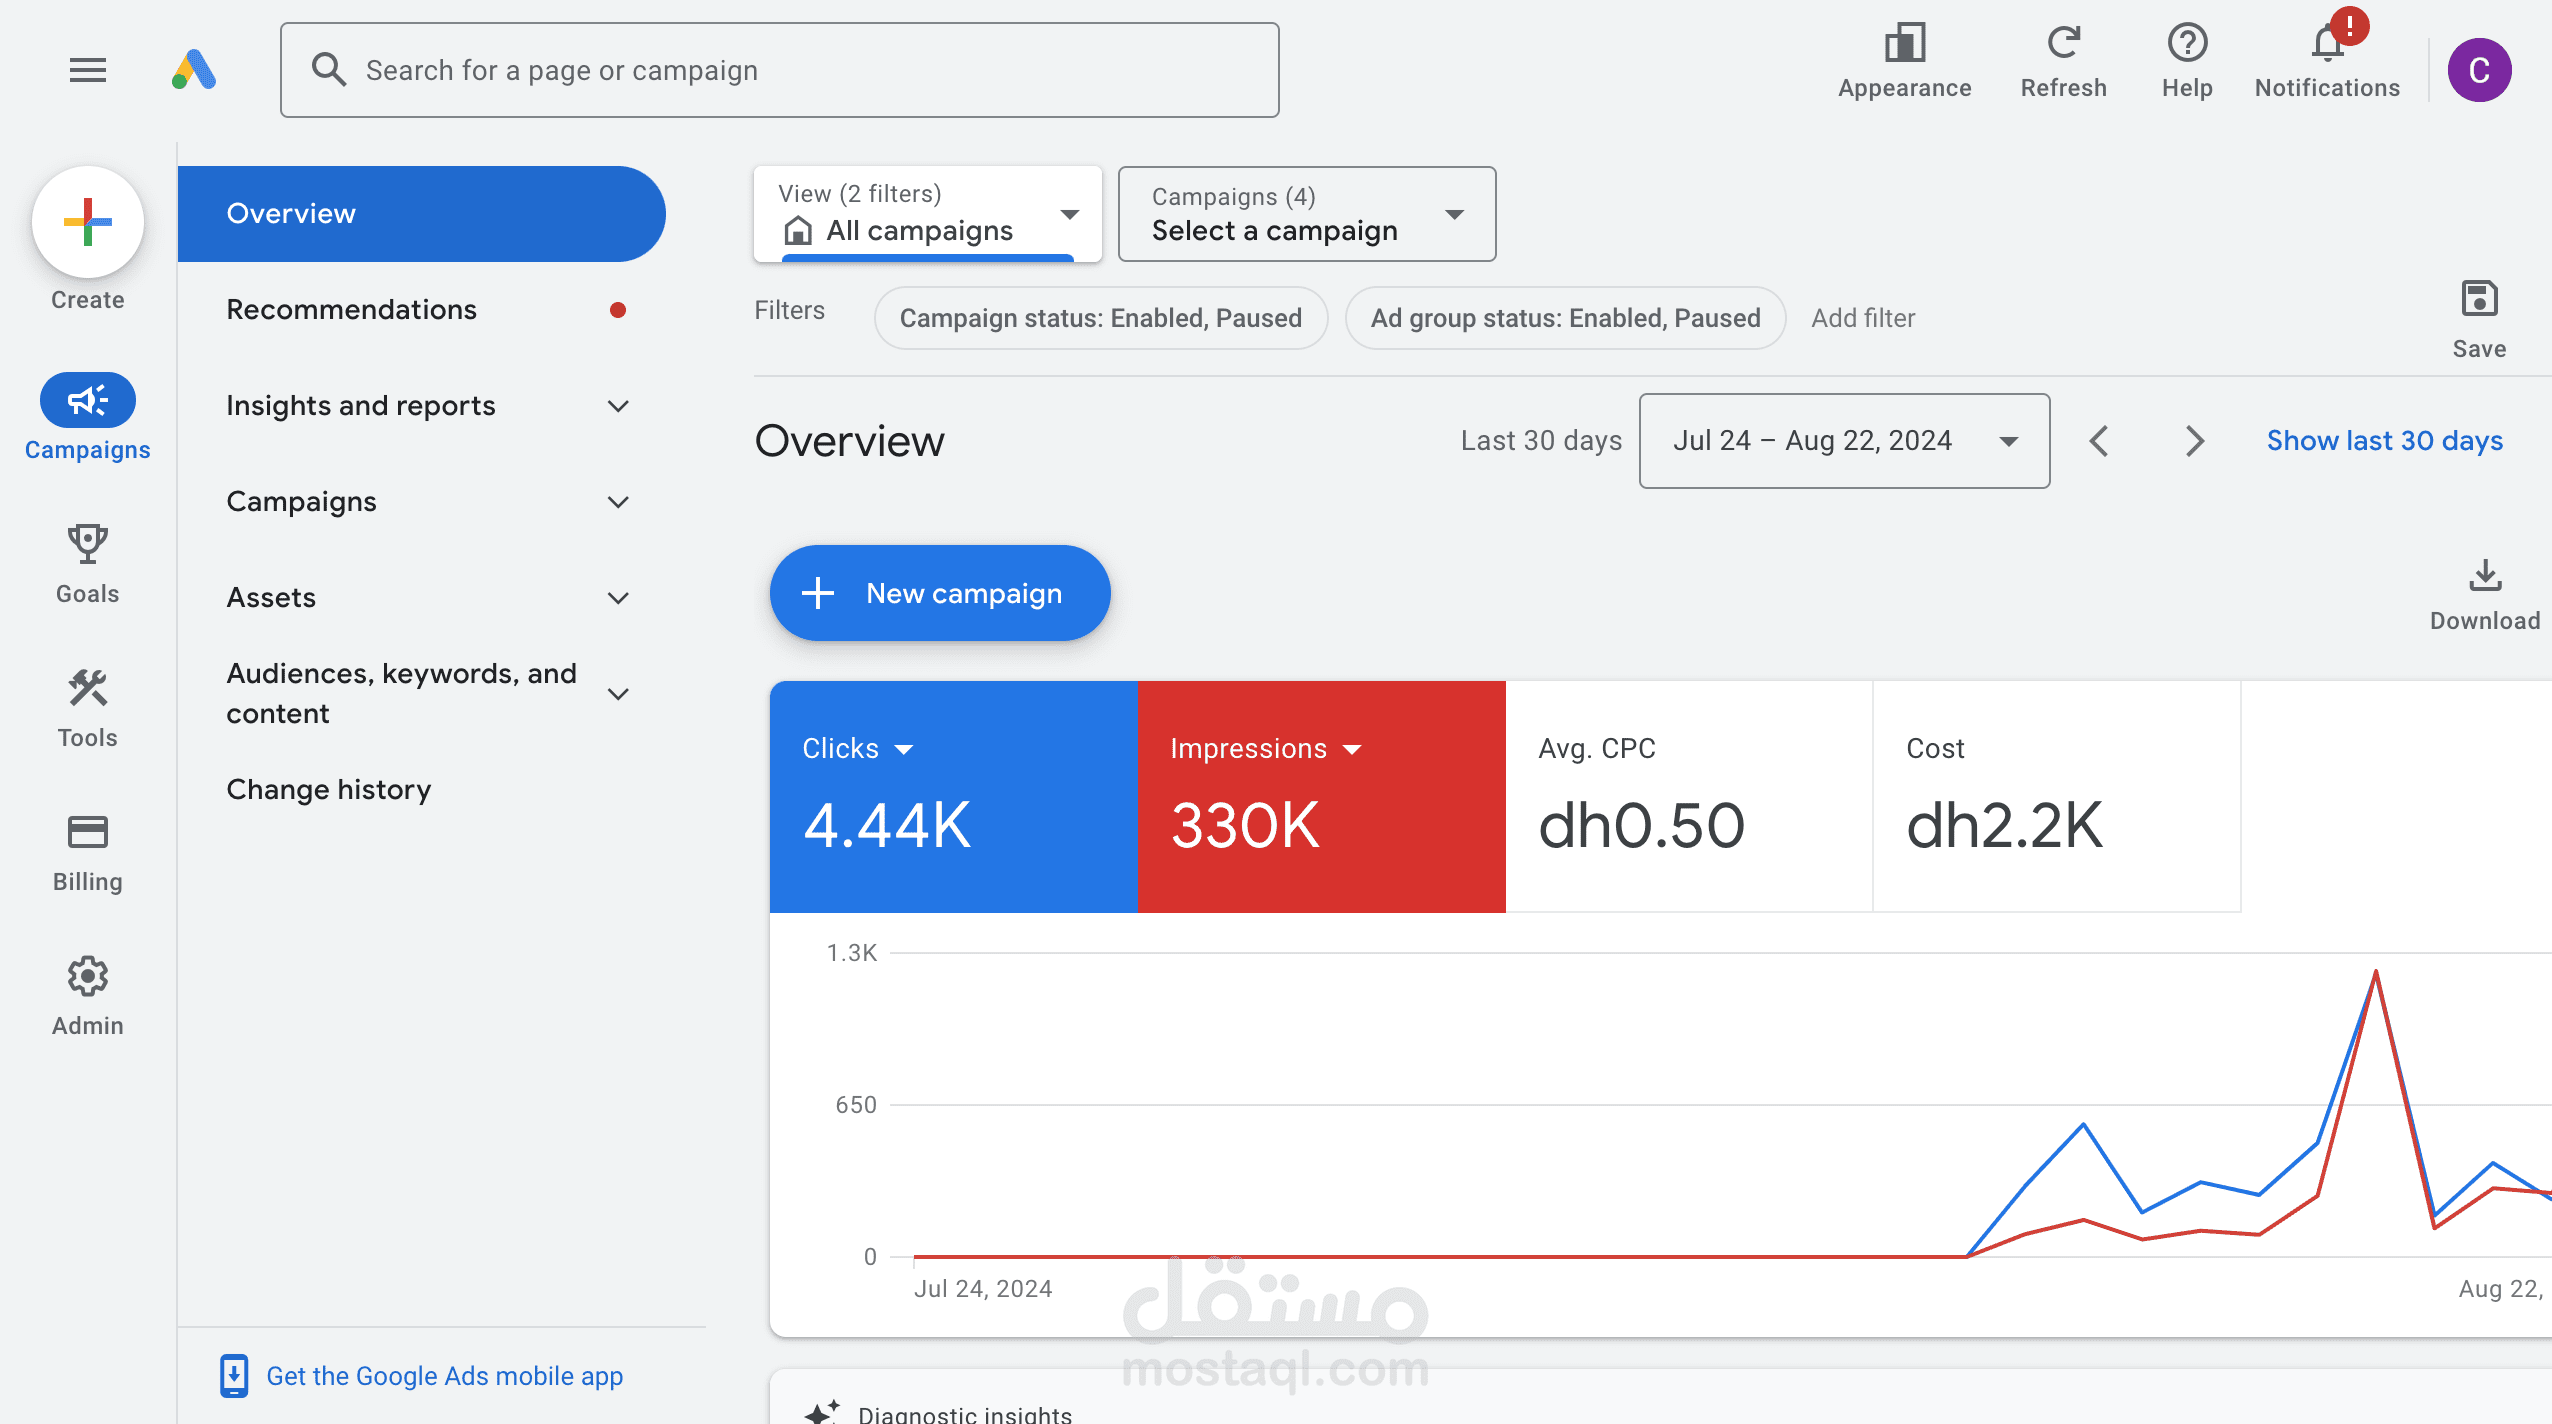
Task: Select the Avg. CPC metric card
Action: [x=1689, y=797]
